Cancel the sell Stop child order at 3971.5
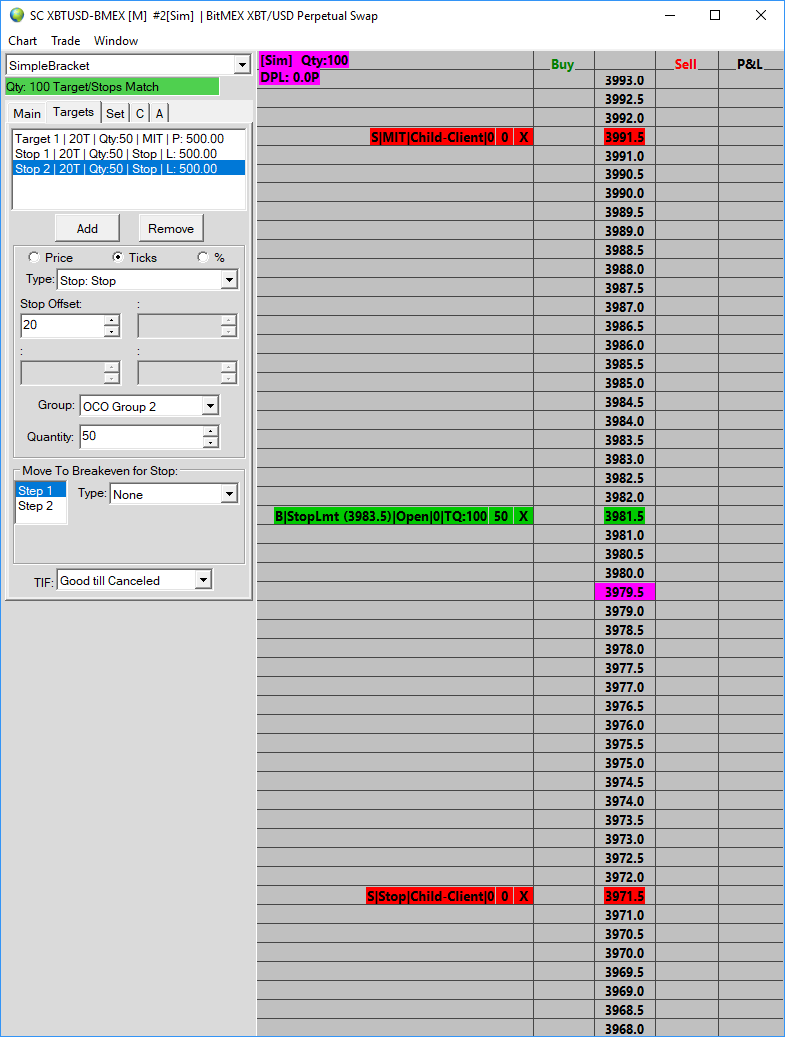The image size is (785, 1037). (524, 896)
